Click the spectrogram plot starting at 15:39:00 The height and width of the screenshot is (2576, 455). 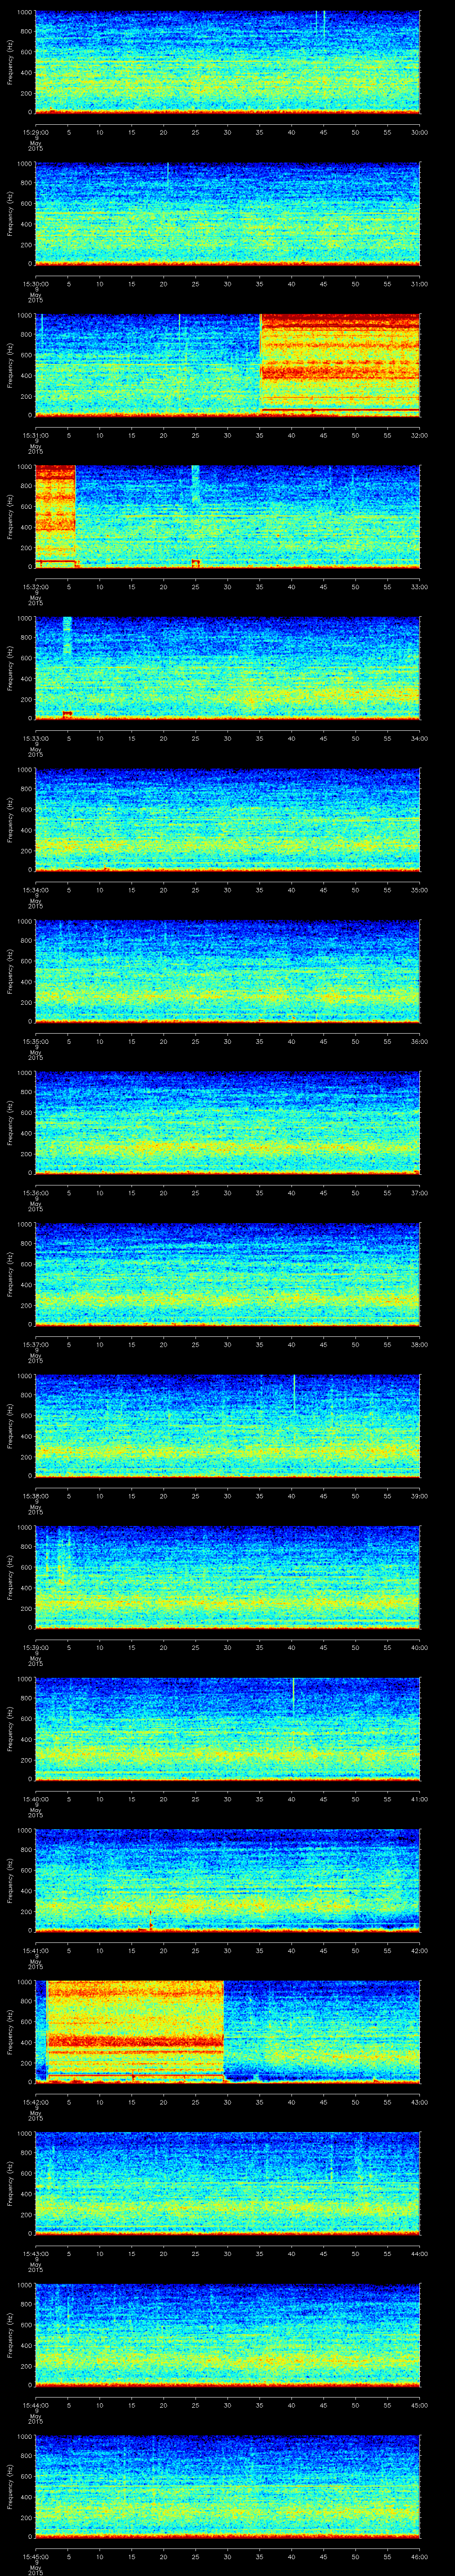point(228,1577)
